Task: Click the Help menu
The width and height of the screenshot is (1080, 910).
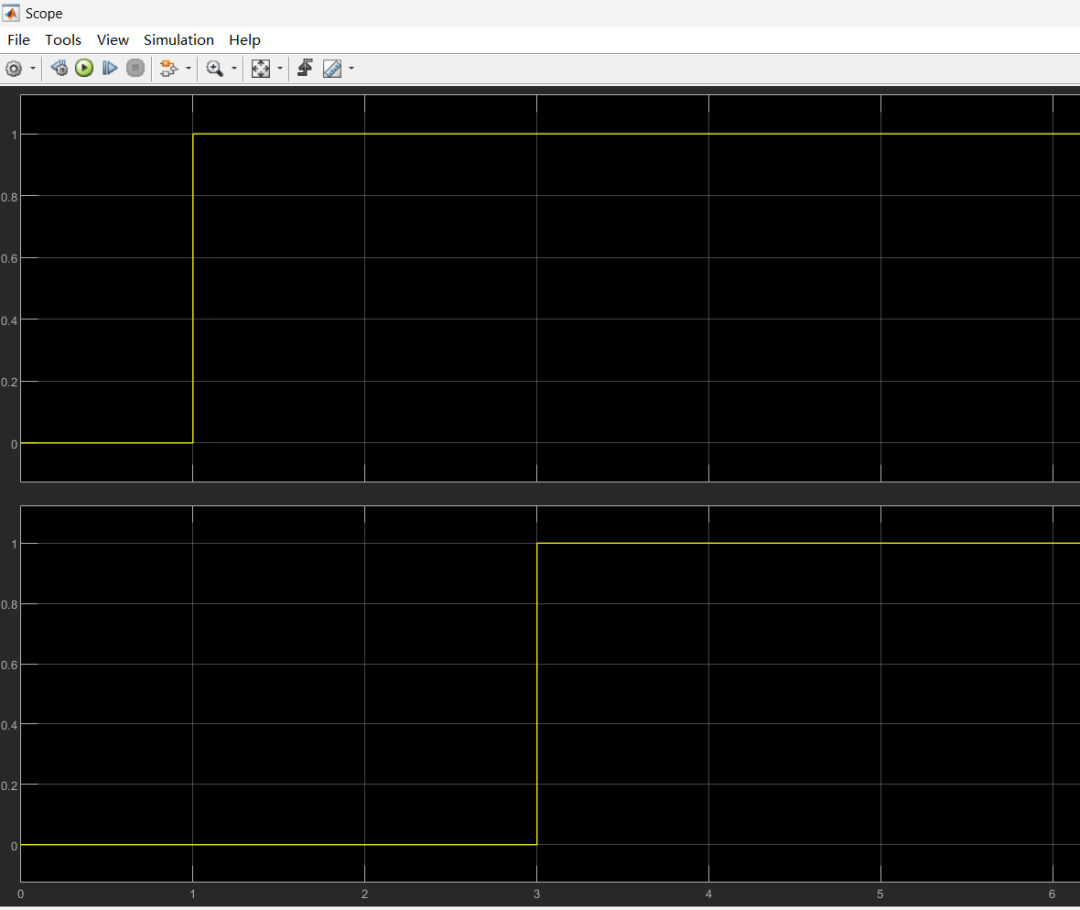Action: [244, 40]
